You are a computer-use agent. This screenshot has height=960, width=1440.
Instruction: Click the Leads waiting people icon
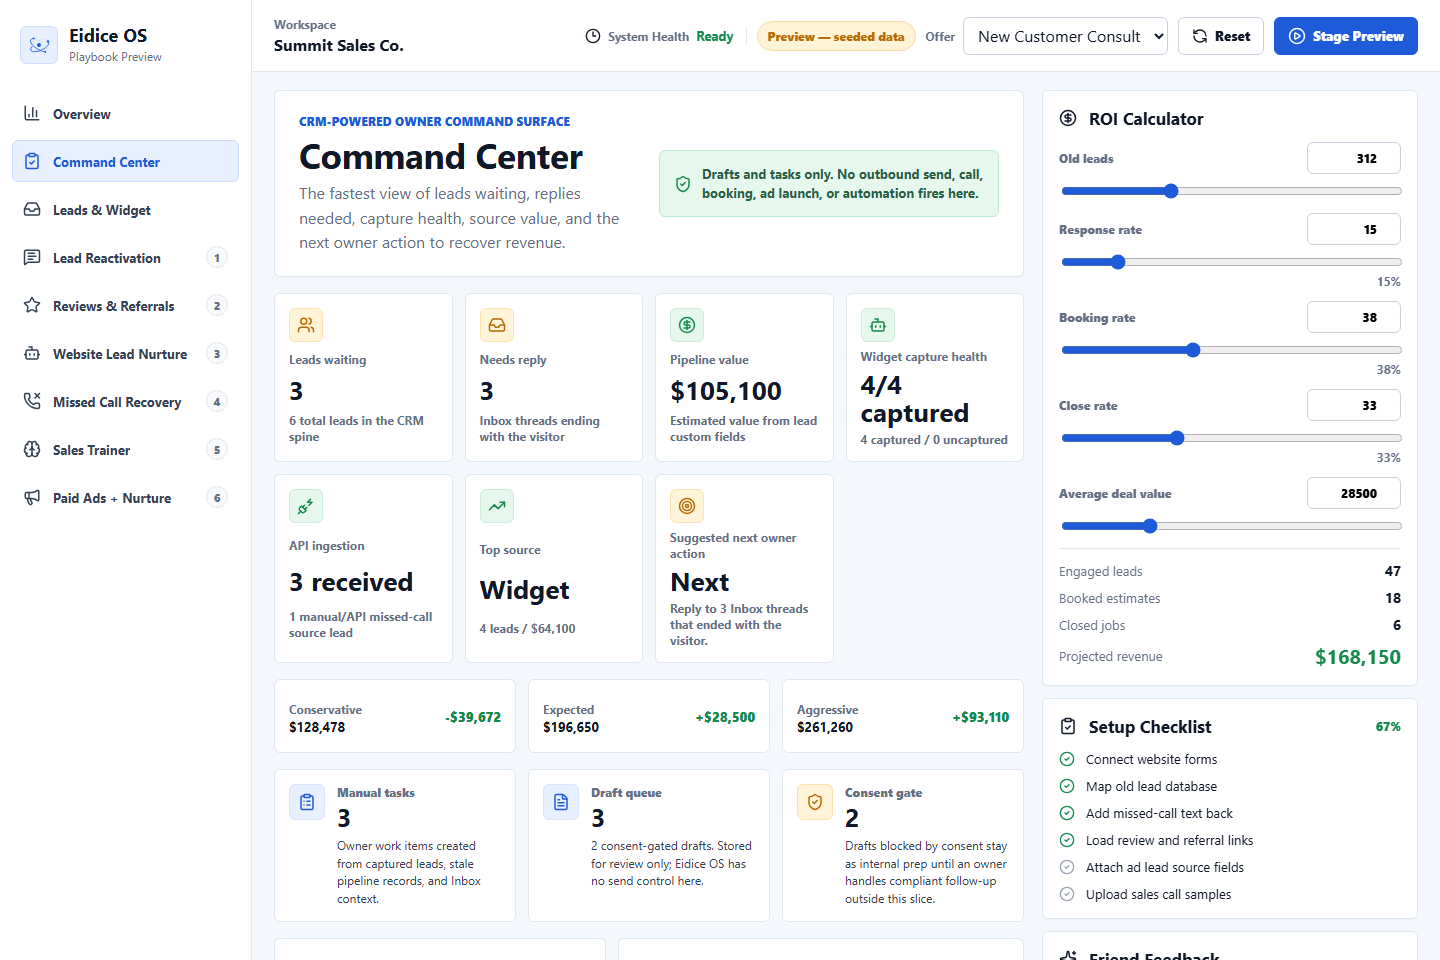[x=306, y=325]
